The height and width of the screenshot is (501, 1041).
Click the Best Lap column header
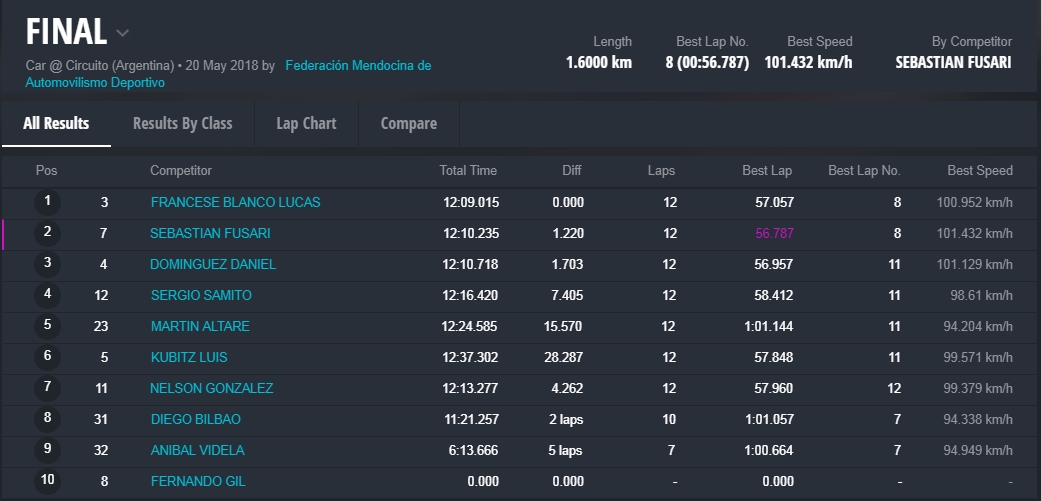click(767, 171)
